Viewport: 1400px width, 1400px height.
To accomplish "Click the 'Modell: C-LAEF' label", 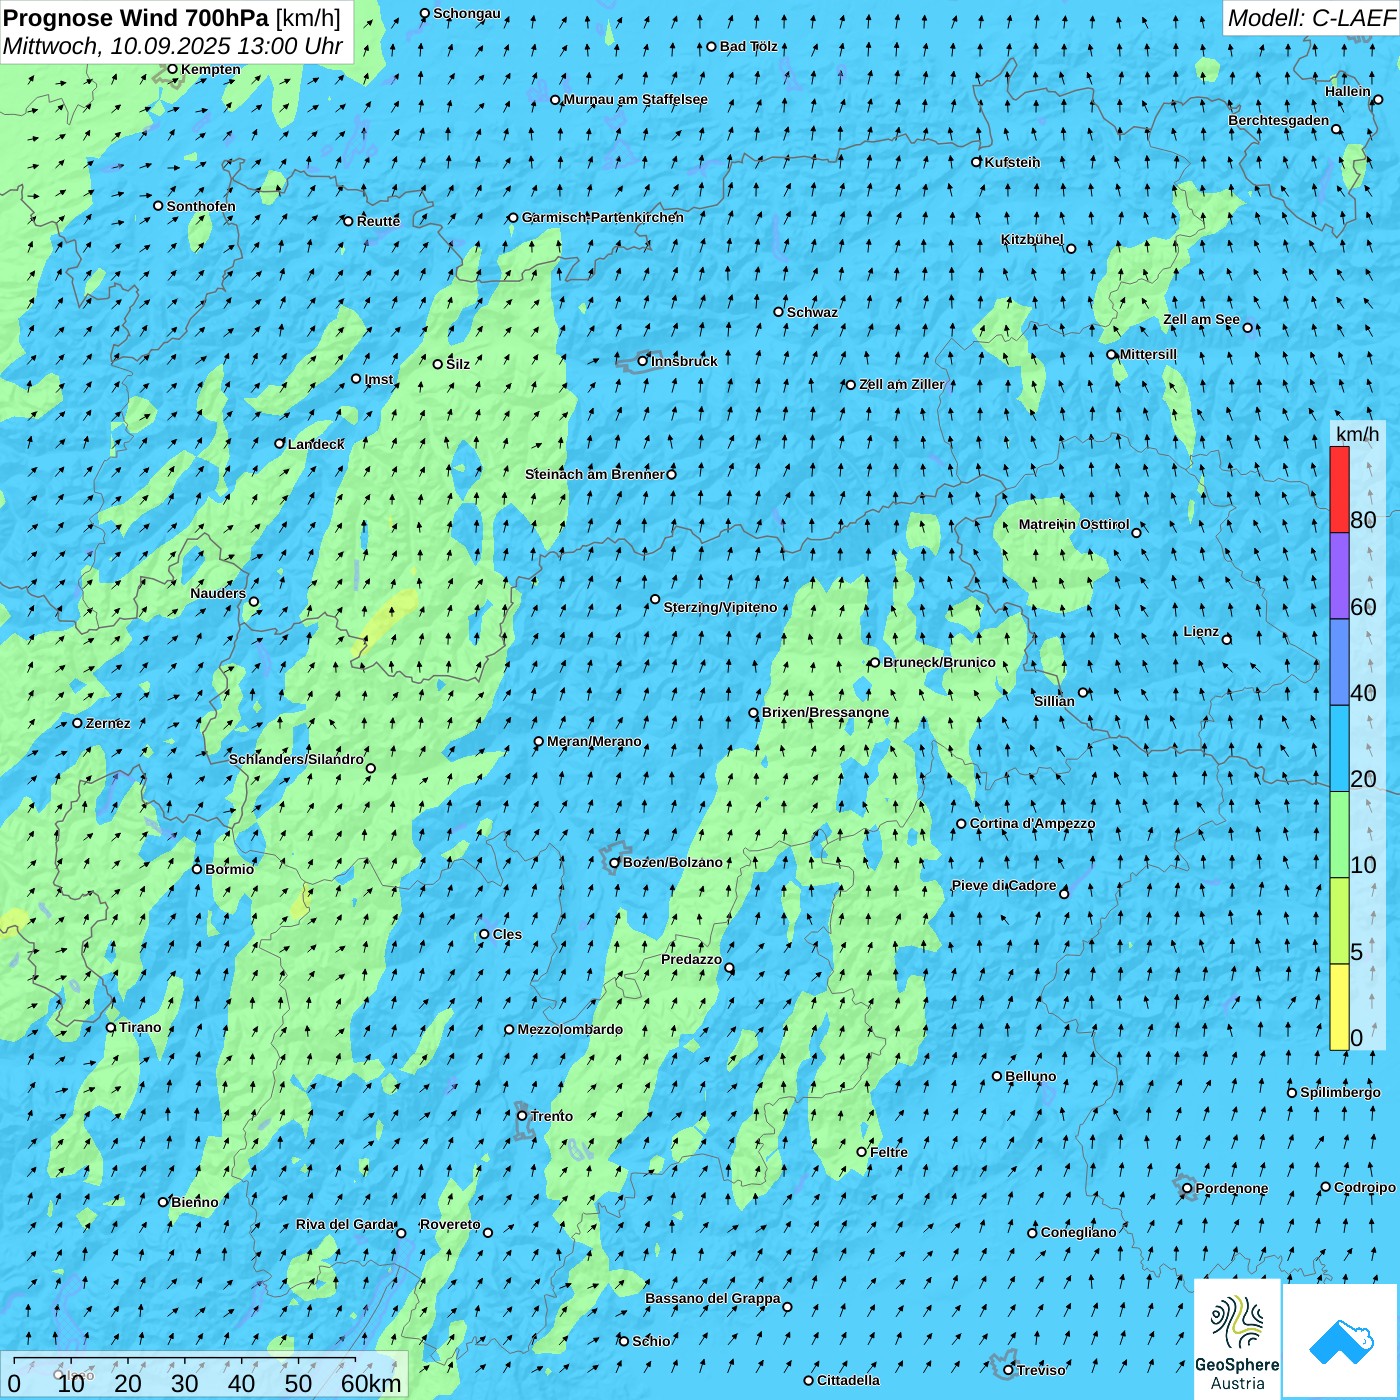I will 1311,18.
